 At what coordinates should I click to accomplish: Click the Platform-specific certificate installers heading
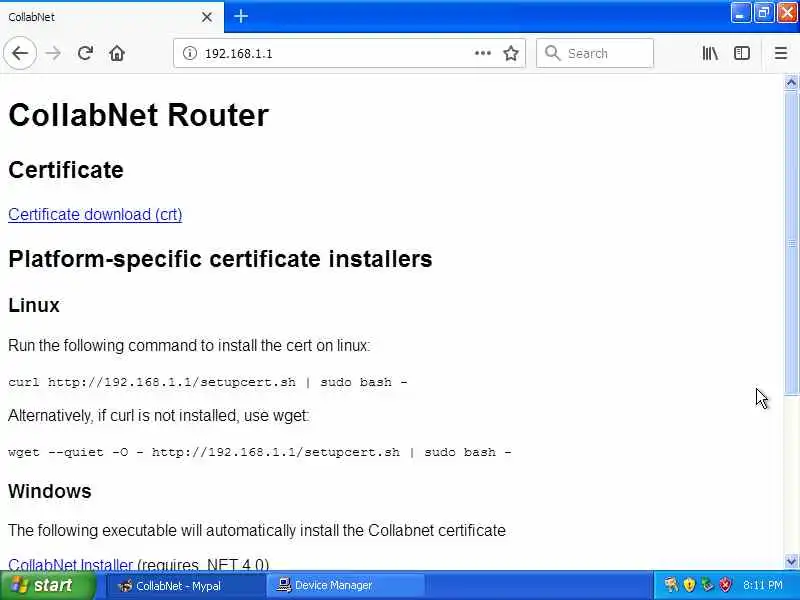220,259
